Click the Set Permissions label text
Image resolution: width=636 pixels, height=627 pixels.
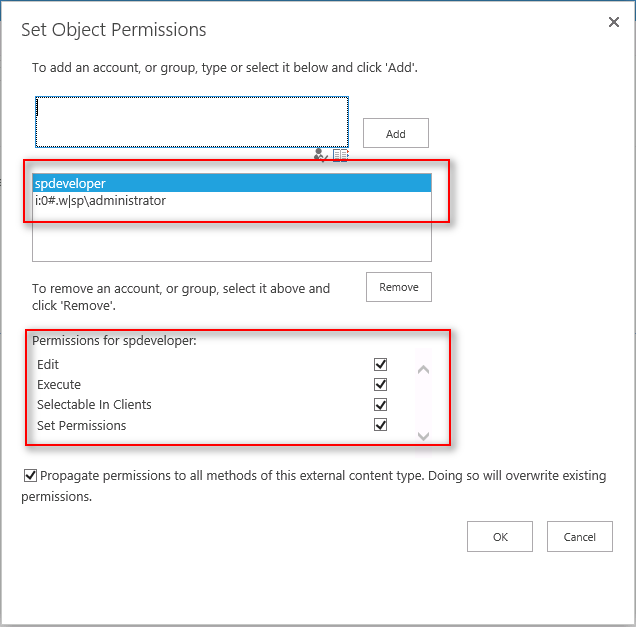(82, 425)
